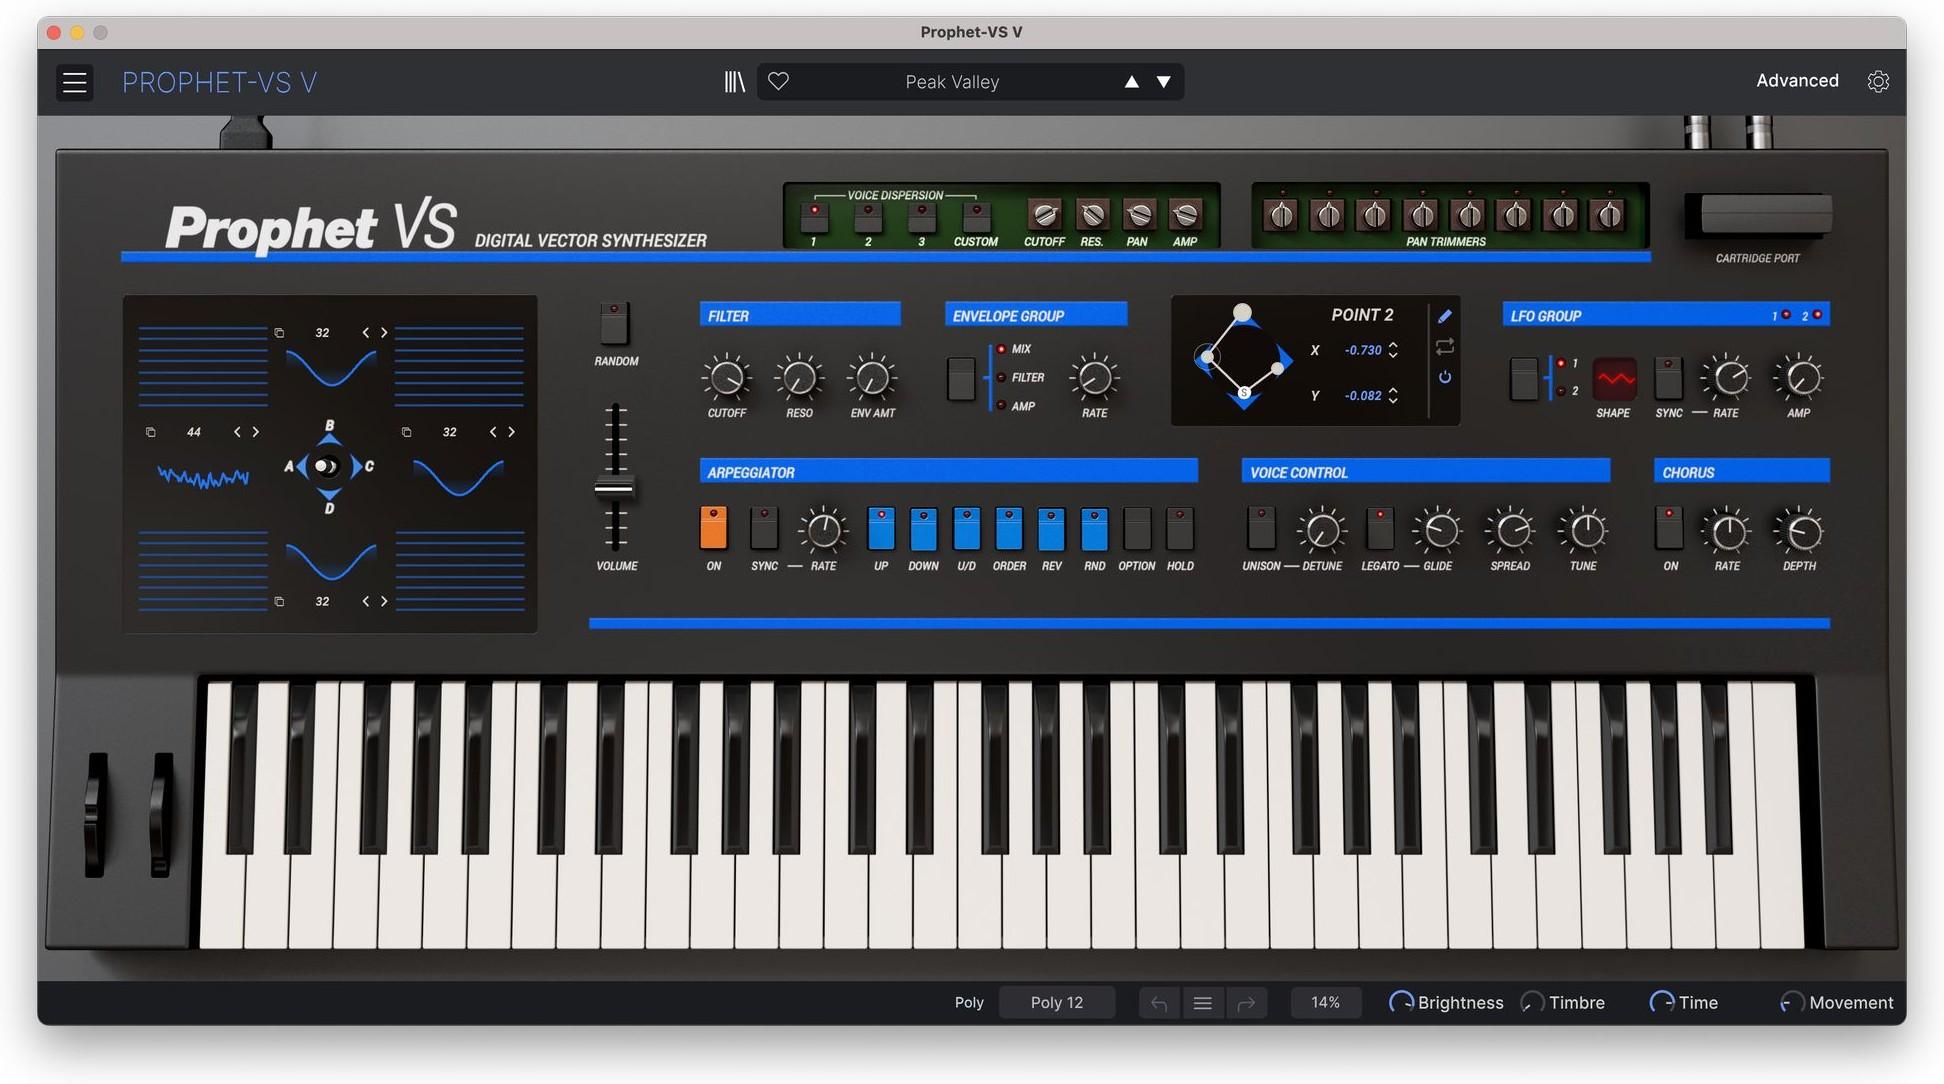Screen dimensions: 1944x1084
Task: Click the 14% value field in the bottom bar
Action: 1326,1002
